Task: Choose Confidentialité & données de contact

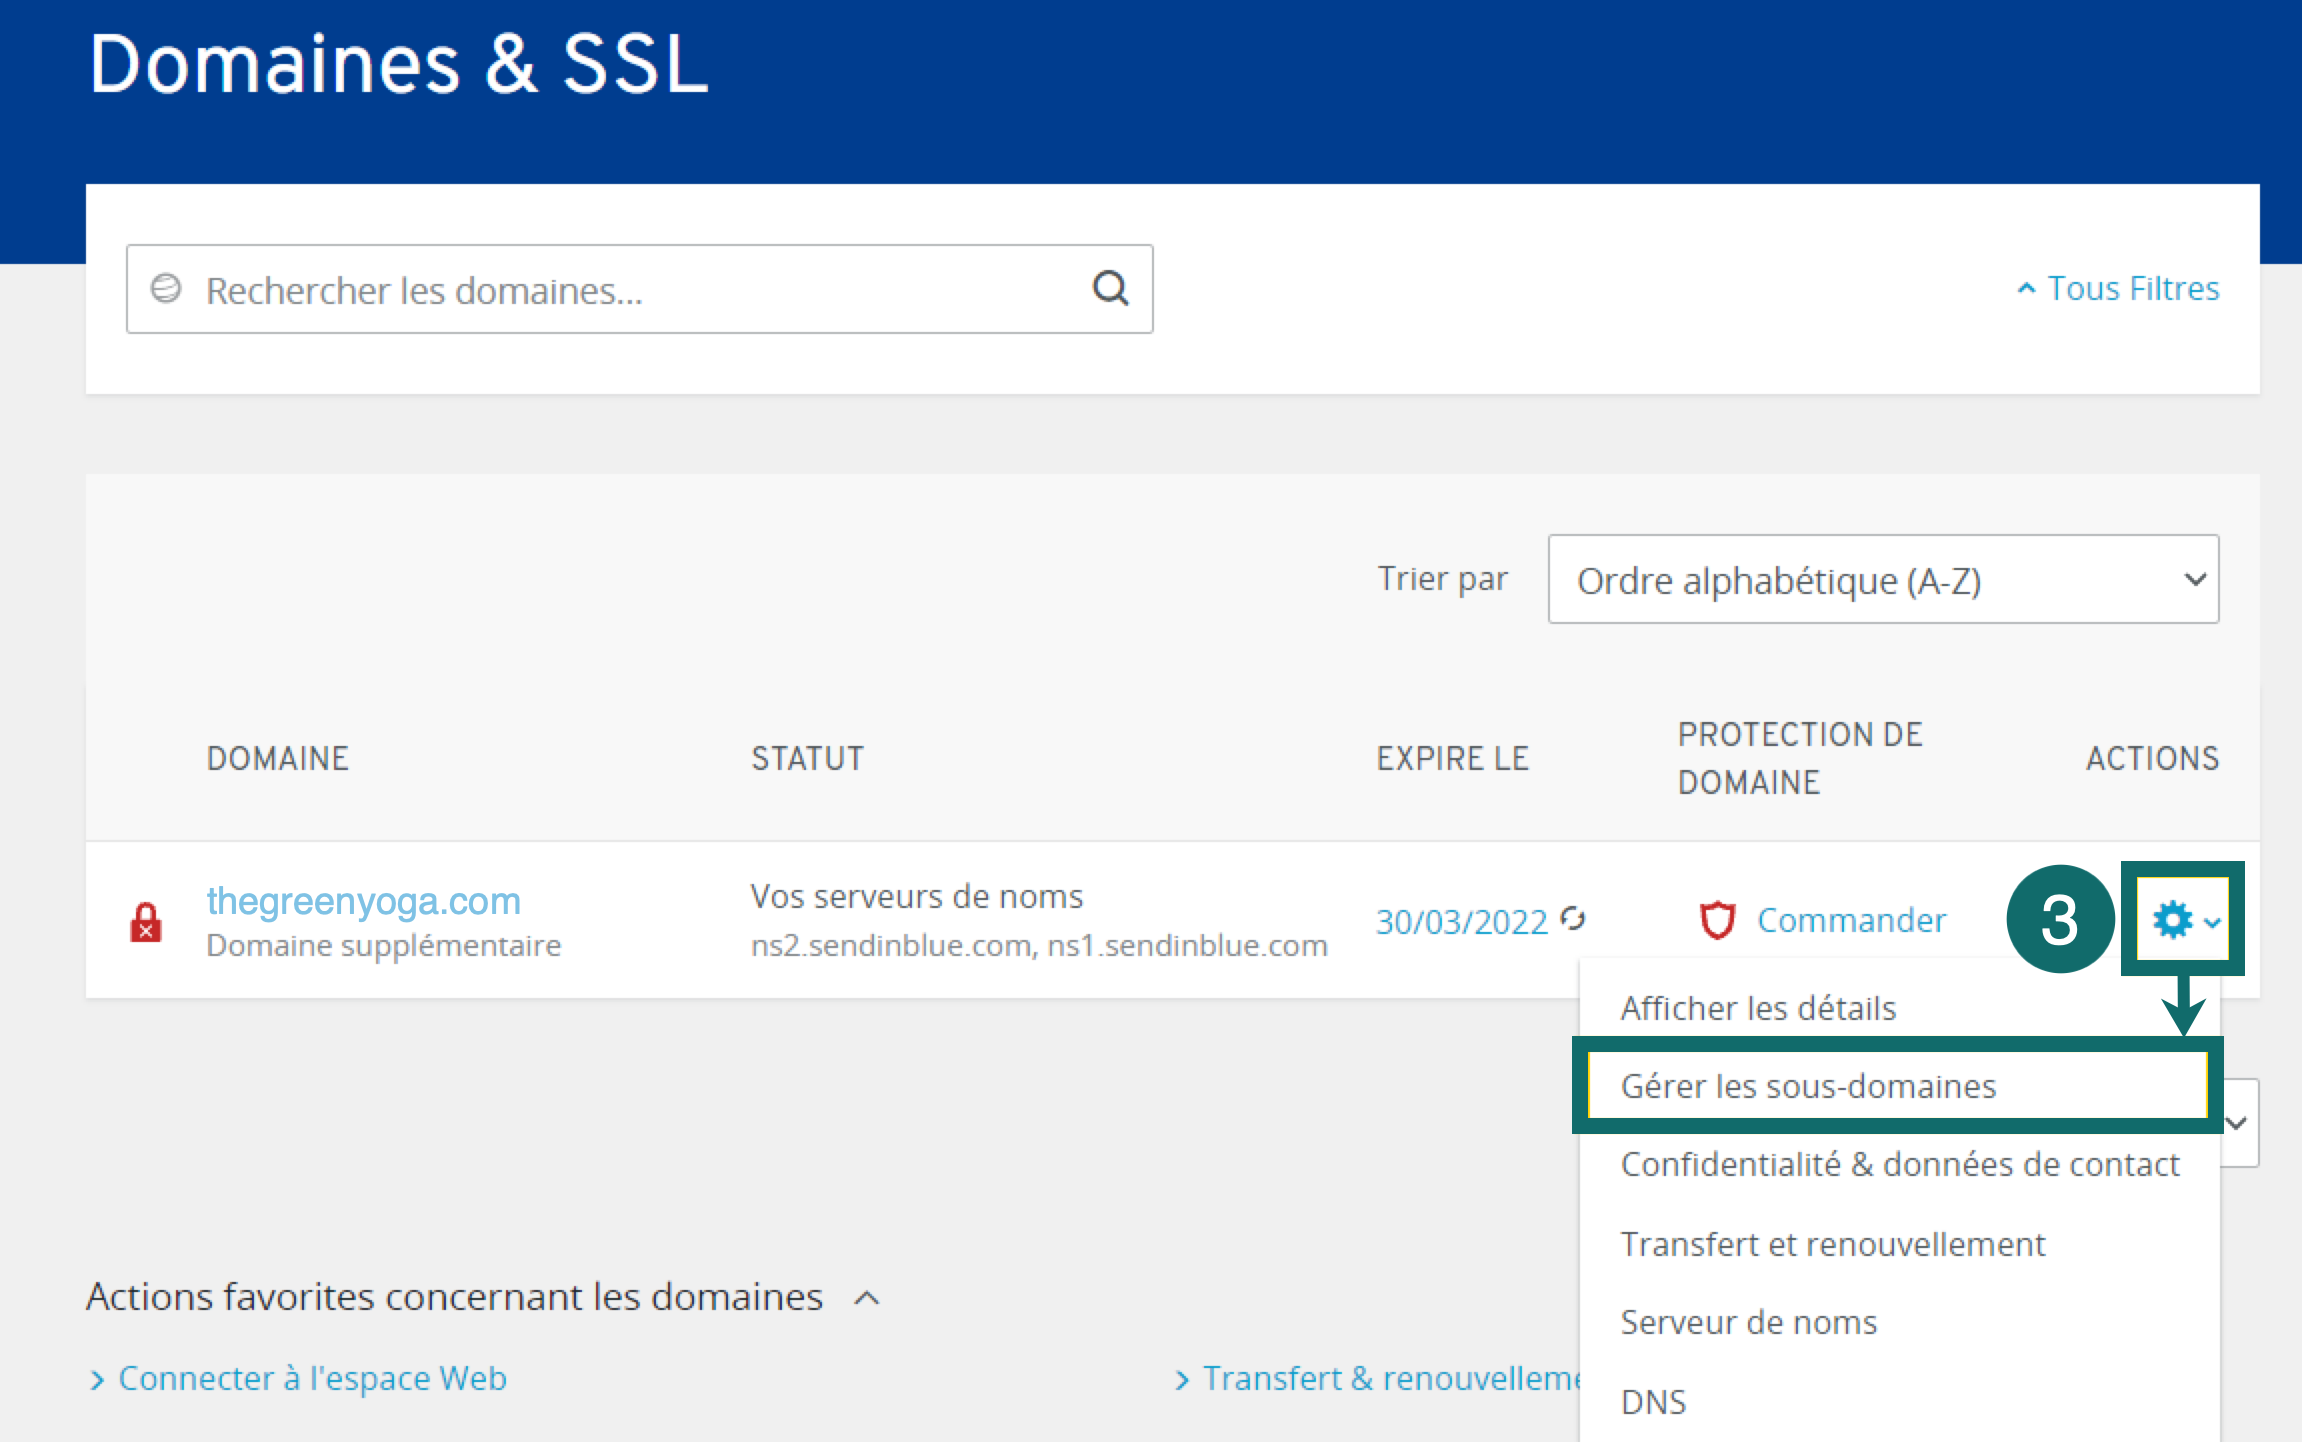Action: [x=1900, y=1164]
